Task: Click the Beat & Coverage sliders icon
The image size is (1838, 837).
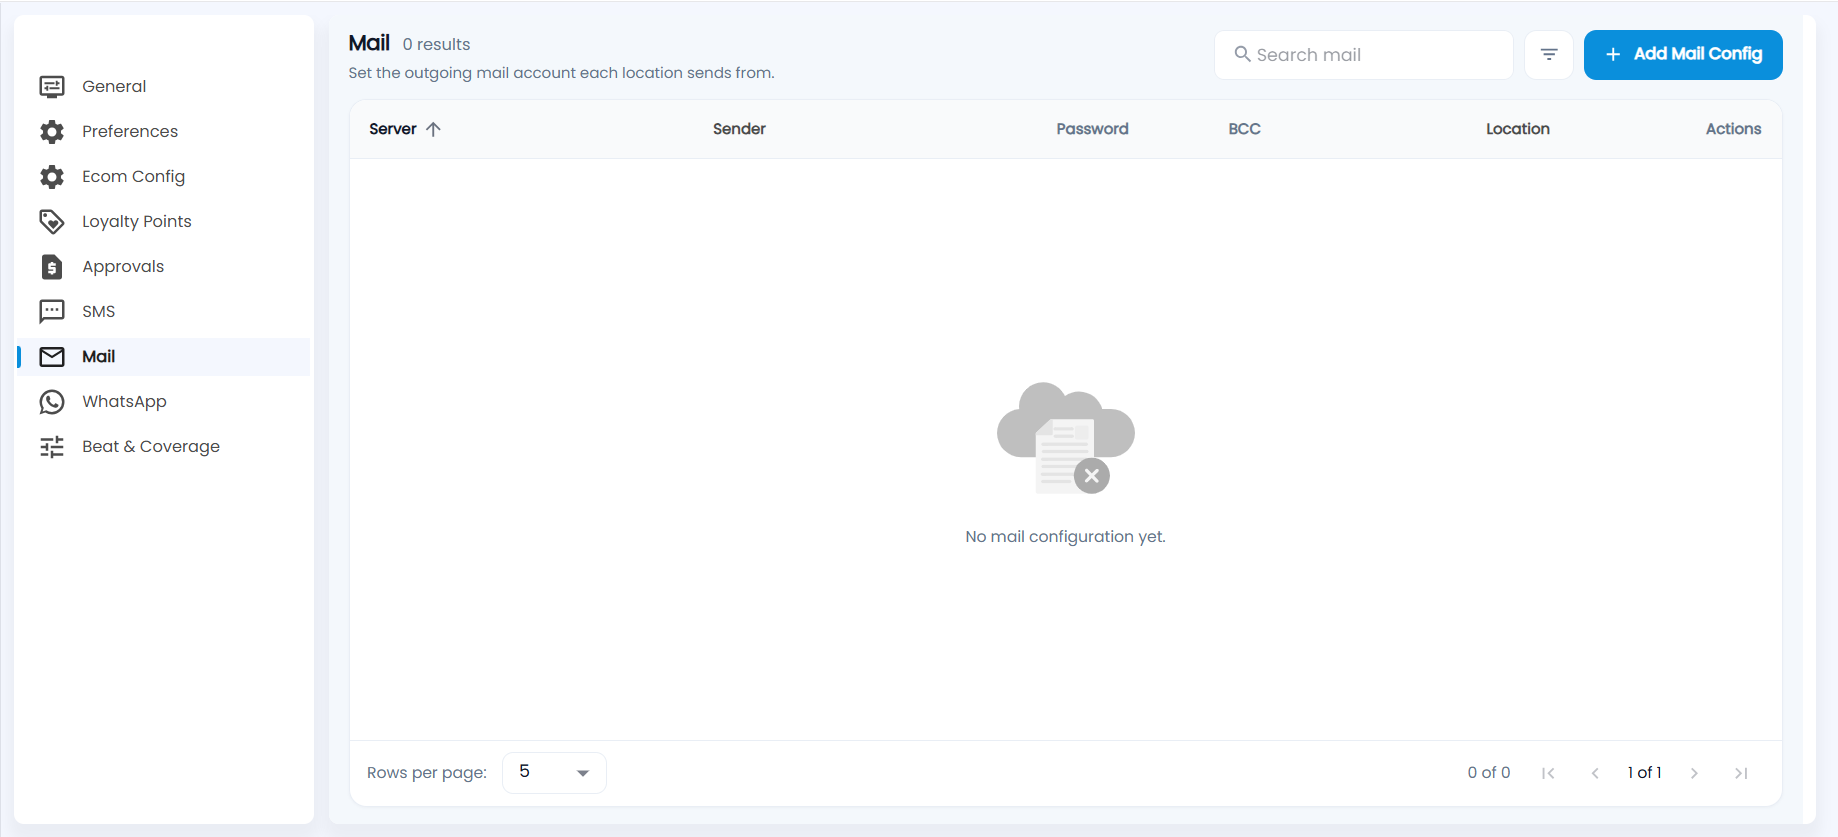Action: (52, 447)
